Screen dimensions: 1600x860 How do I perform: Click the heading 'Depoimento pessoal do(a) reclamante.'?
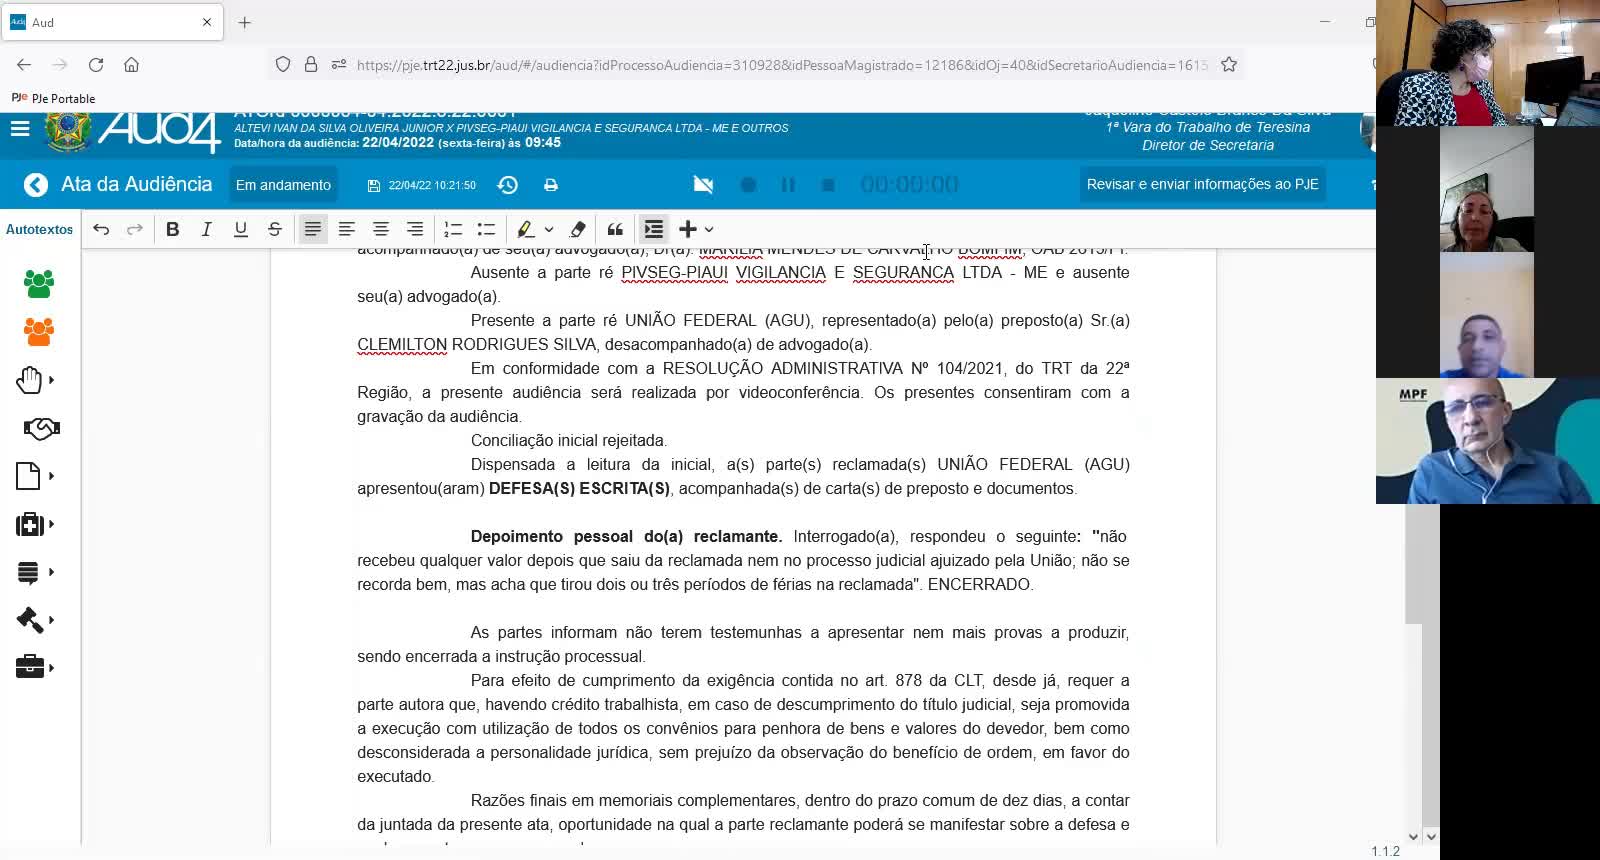point(627,537)
